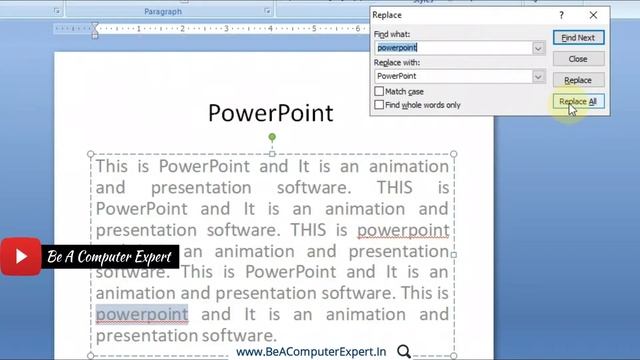Click into the Find what input field
Viewport: 640px width, 360px height.
point(453,48)
